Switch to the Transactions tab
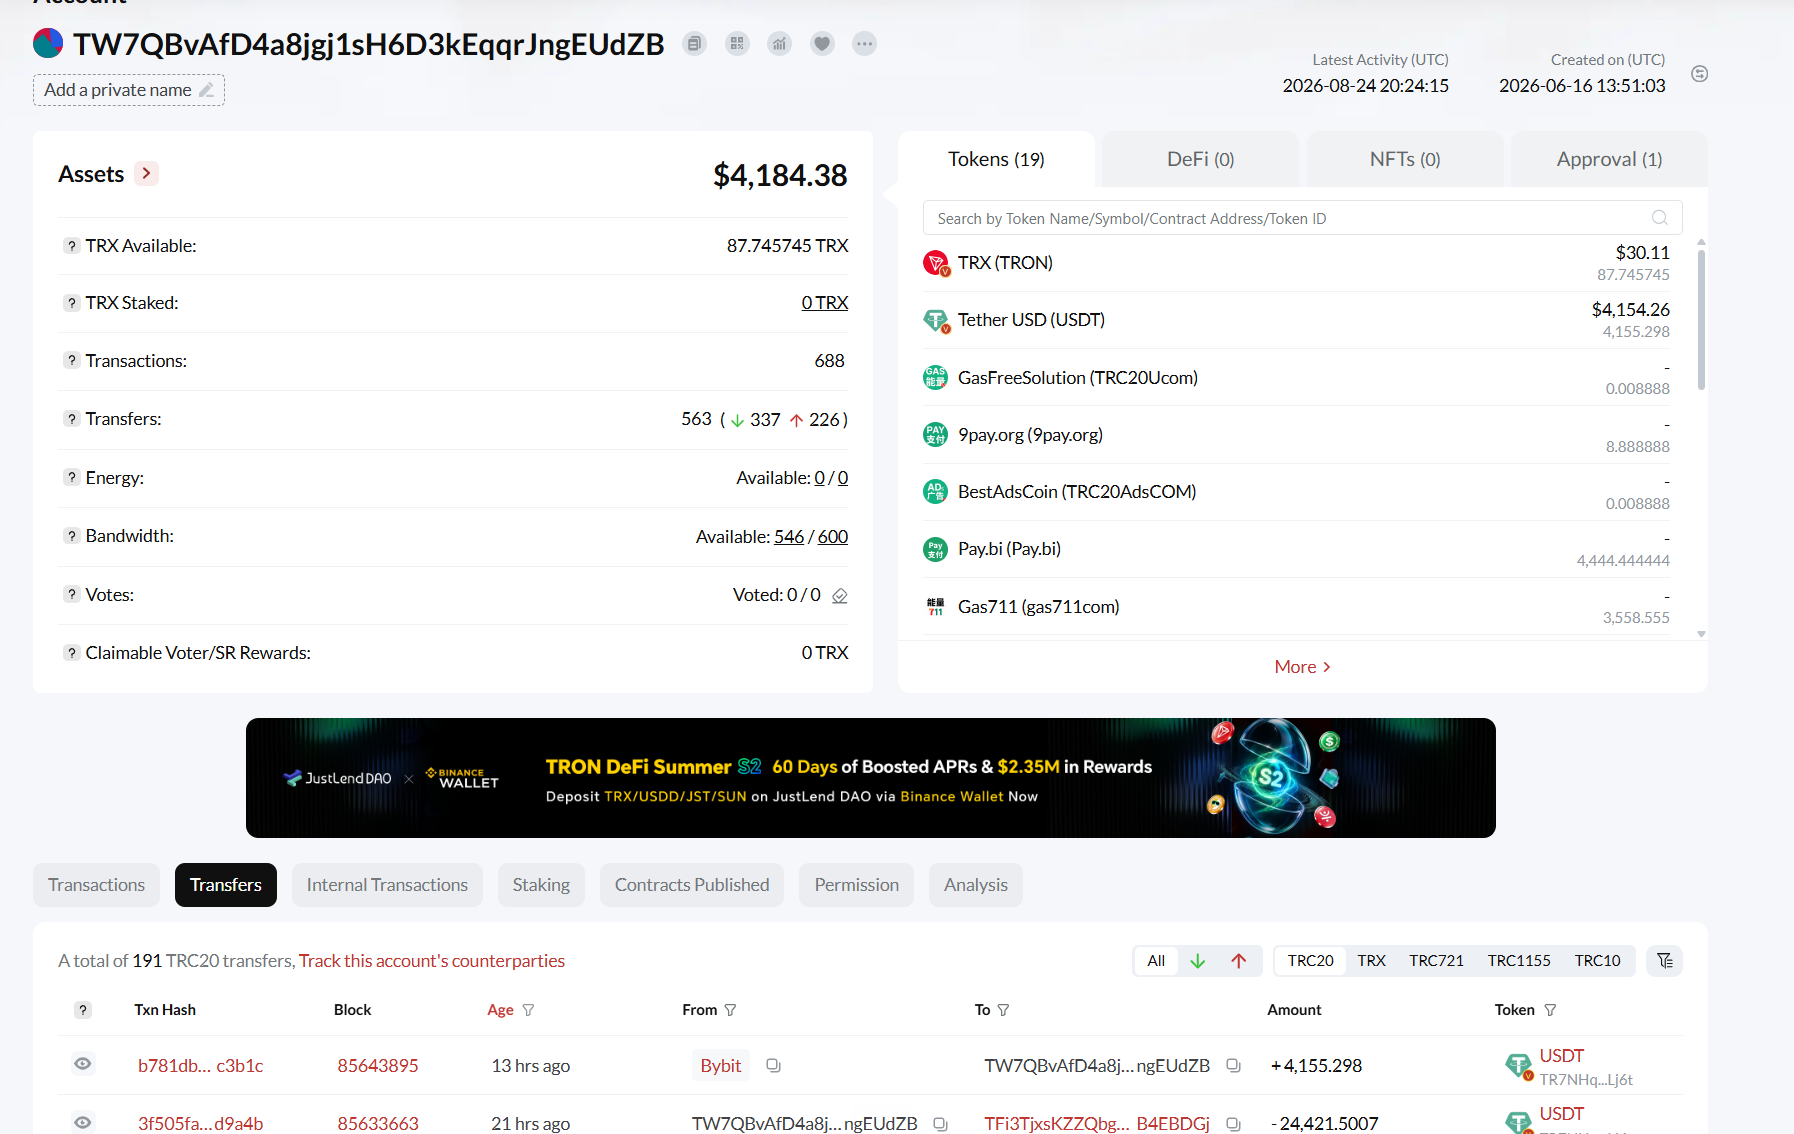This screenshot has height=1134, width=1794. (96, 885)
